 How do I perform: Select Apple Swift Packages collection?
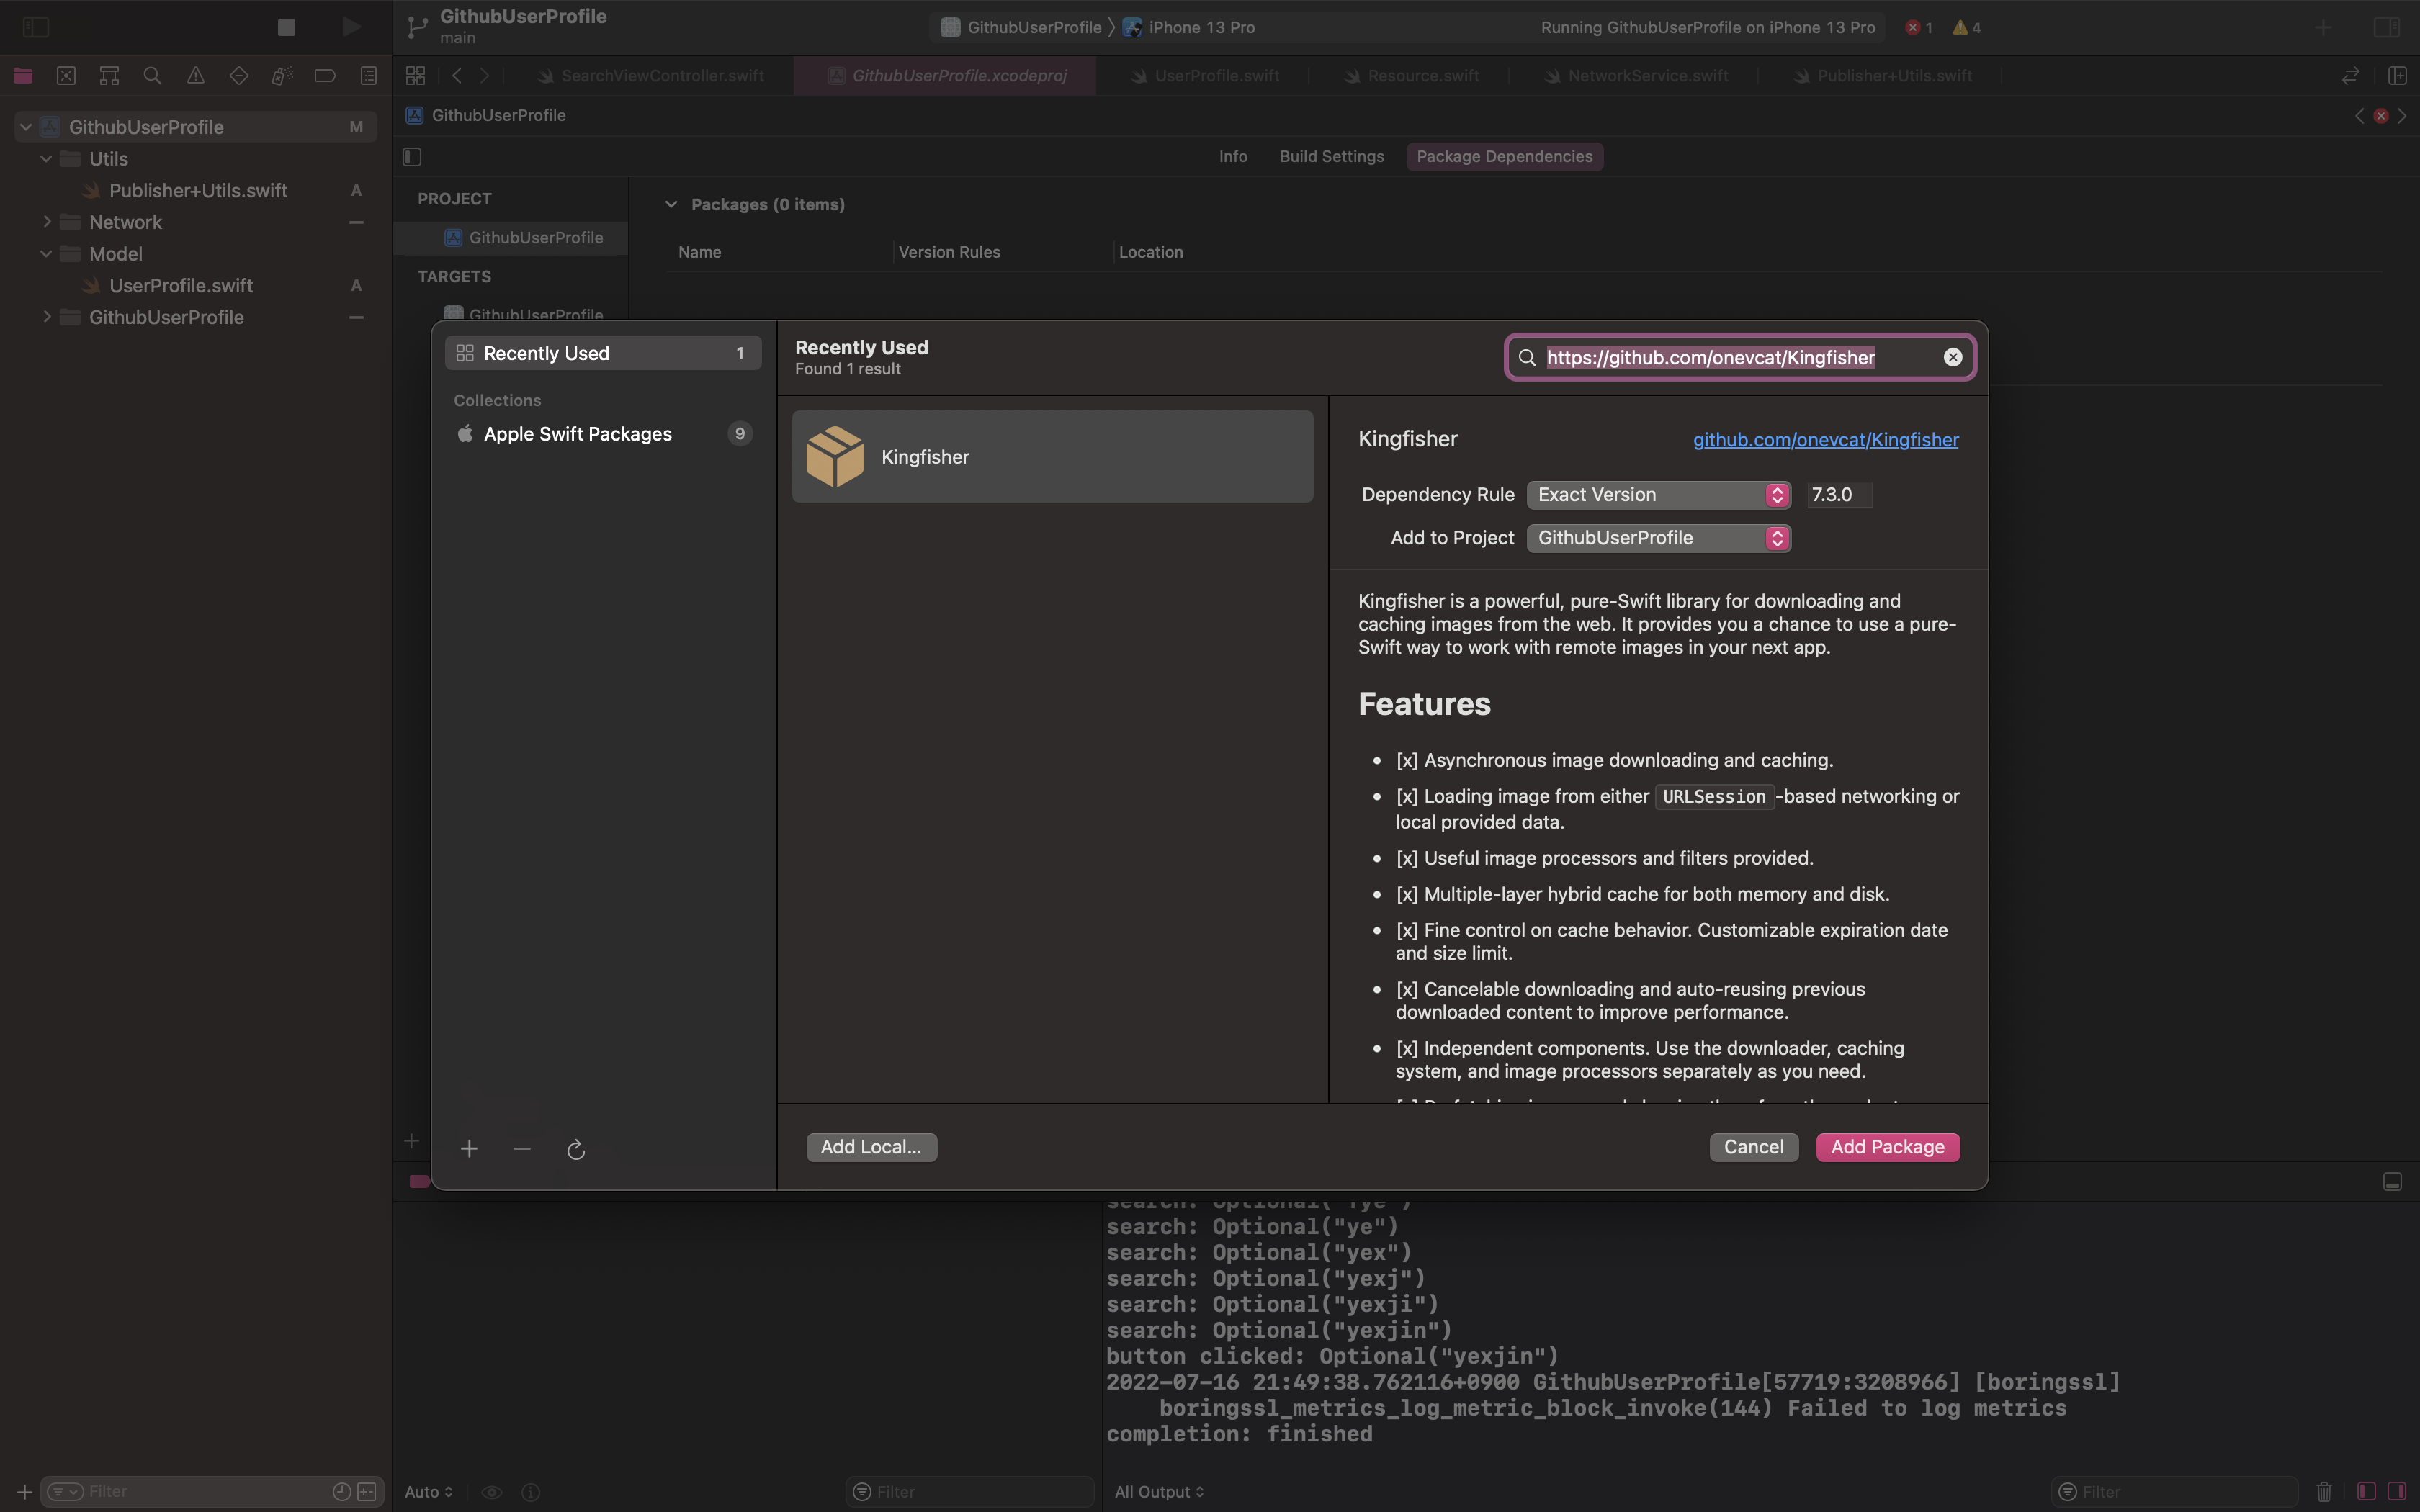(x=577, y=434)
